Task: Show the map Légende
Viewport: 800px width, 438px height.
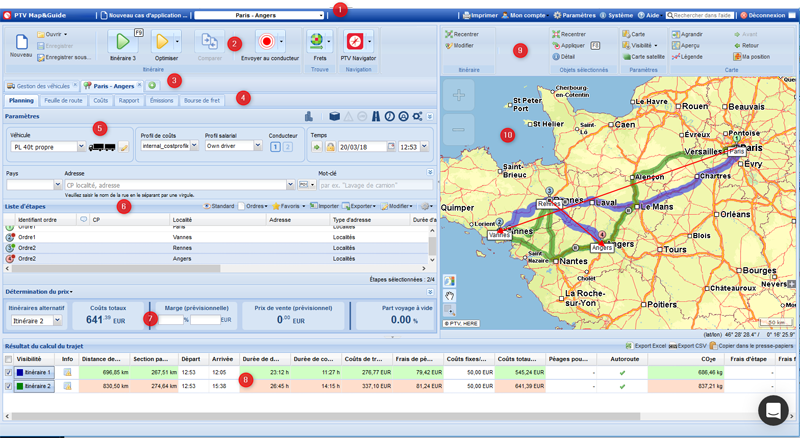Action: point(687,57)
